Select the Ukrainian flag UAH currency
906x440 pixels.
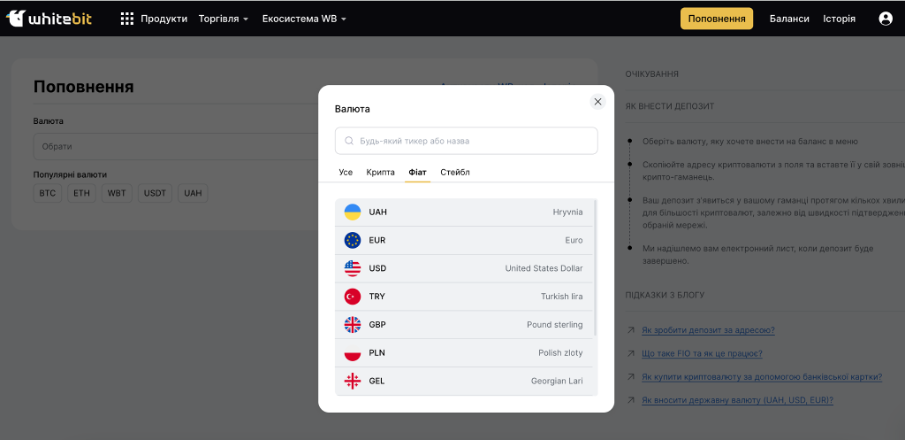(353, 212)
